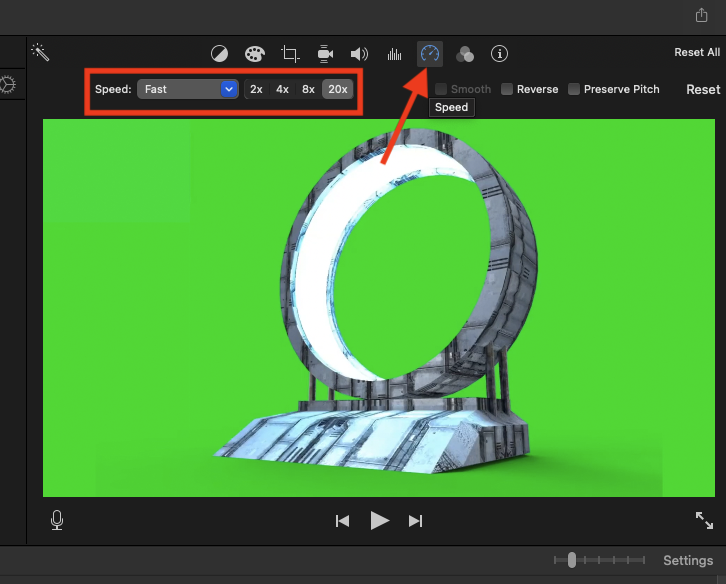Select the cropping tool
Viewport: 726px width, 584px height.
(291, 54)
